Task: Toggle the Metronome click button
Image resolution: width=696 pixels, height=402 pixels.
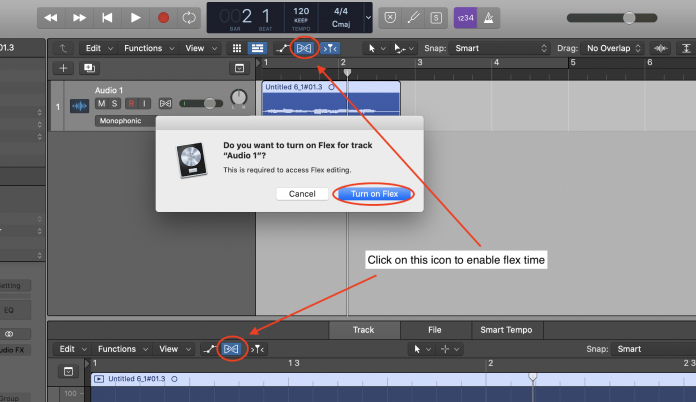Action: pyautogui.click(x=488, y=18)
